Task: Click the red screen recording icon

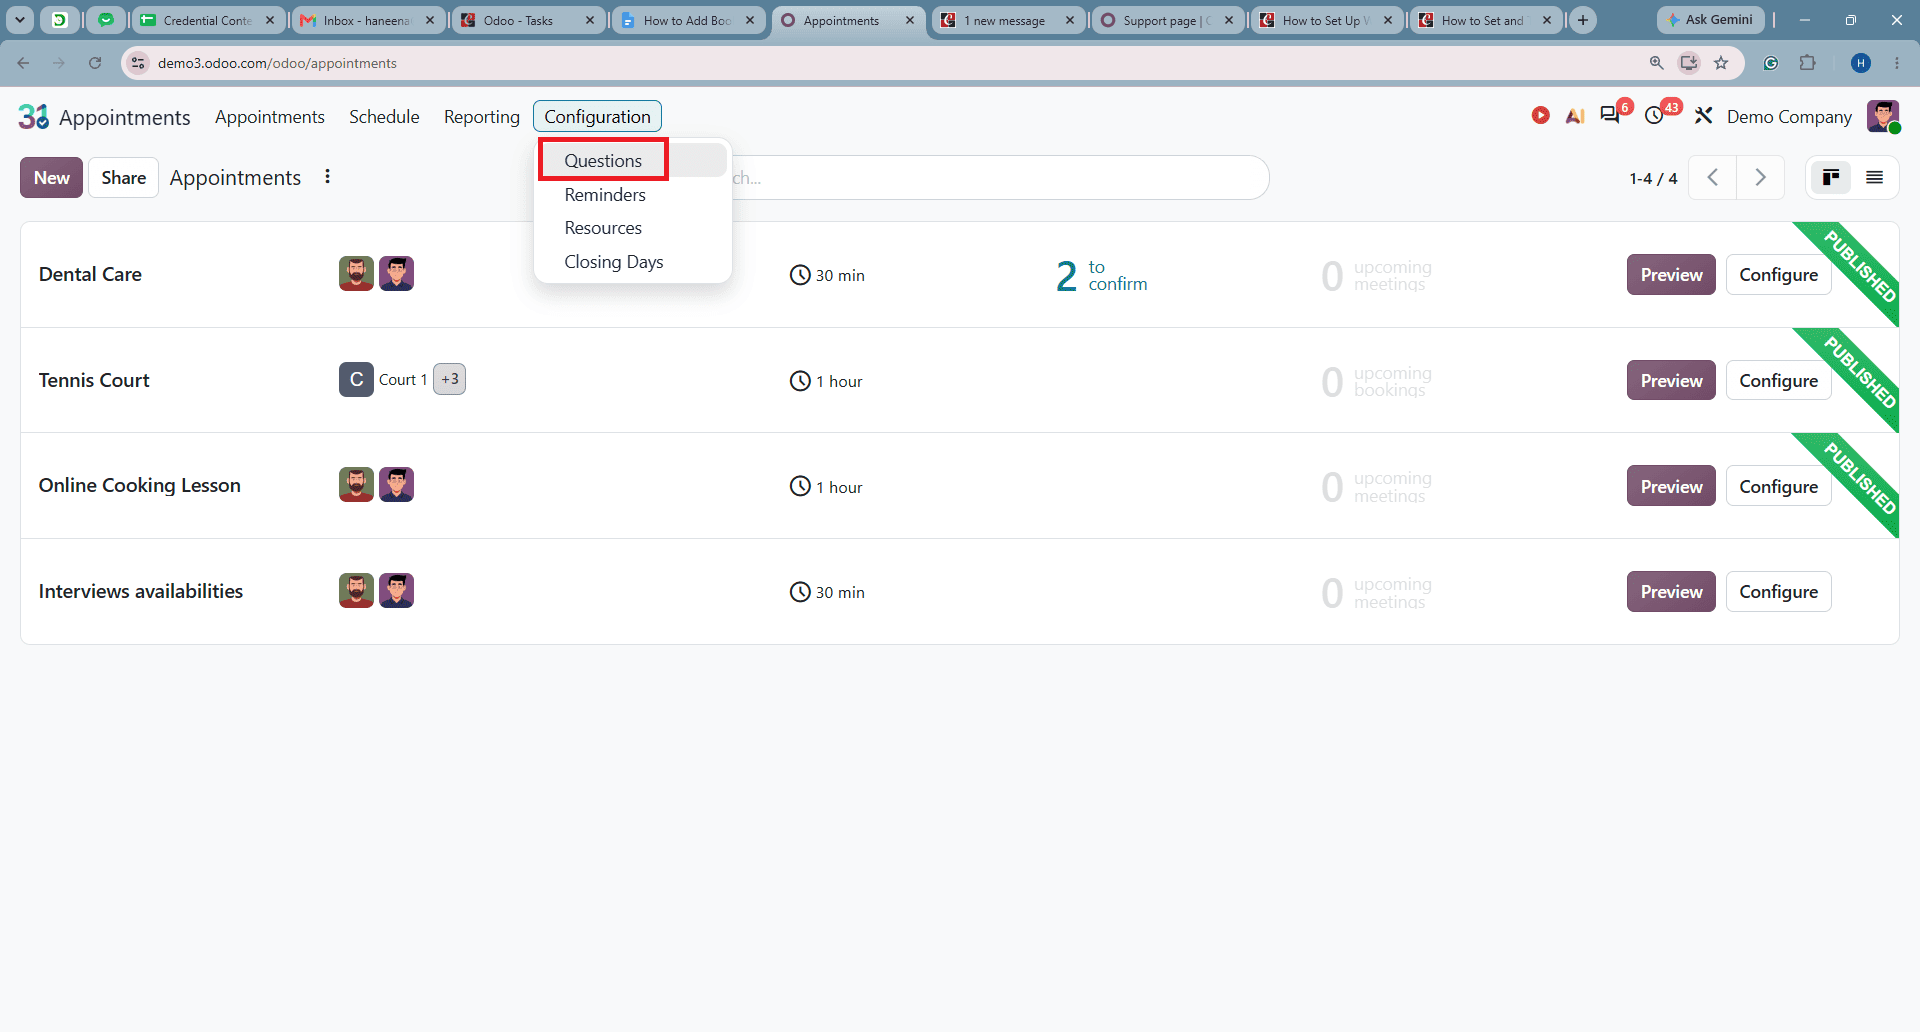Action: pos(1540,116)
